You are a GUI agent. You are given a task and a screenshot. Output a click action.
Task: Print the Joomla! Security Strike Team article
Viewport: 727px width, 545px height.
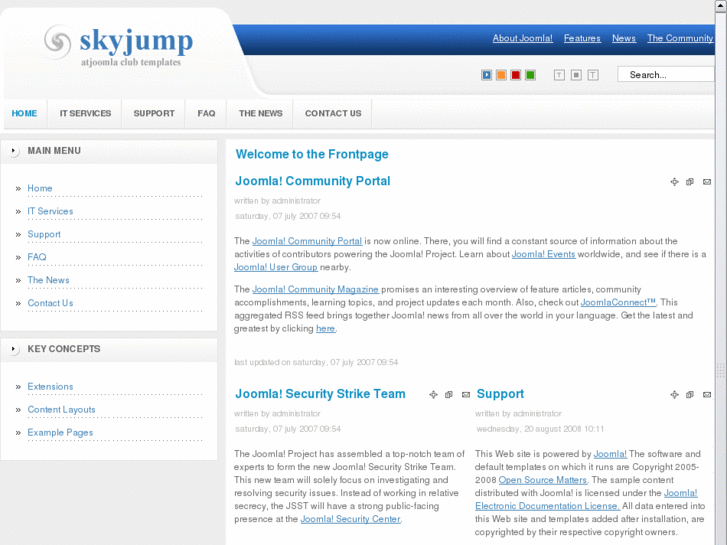click(x=449, y=395)
